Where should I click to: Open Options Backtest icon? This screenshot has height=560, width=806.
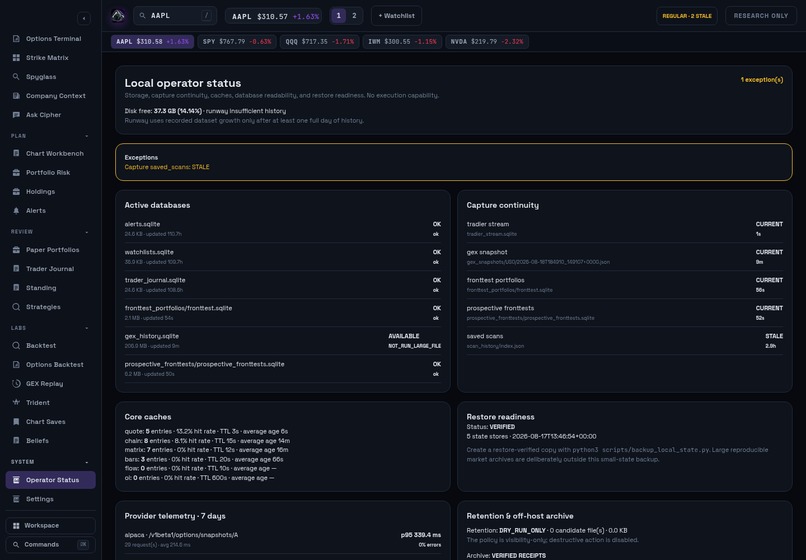tap(16, 365)
